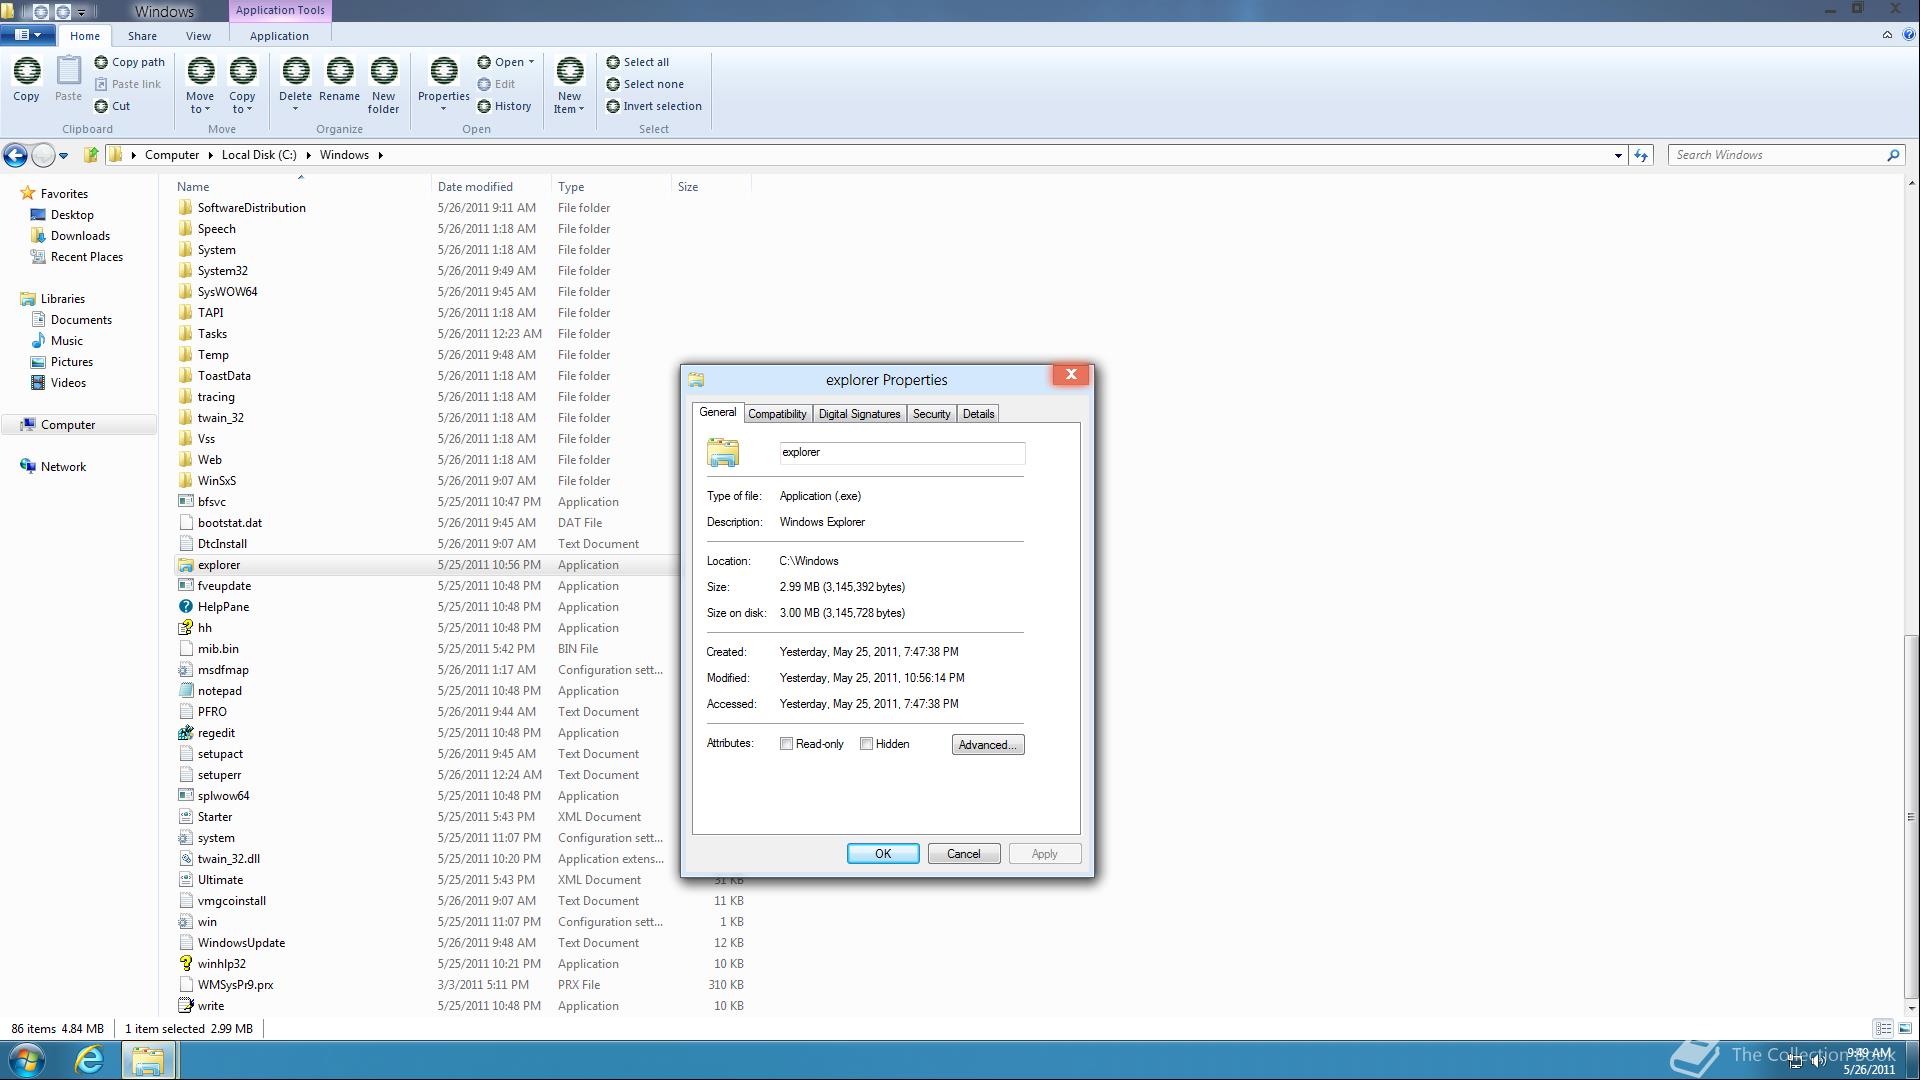
Task: Click Invert selection in ribbon
Action: click(654, 106)
